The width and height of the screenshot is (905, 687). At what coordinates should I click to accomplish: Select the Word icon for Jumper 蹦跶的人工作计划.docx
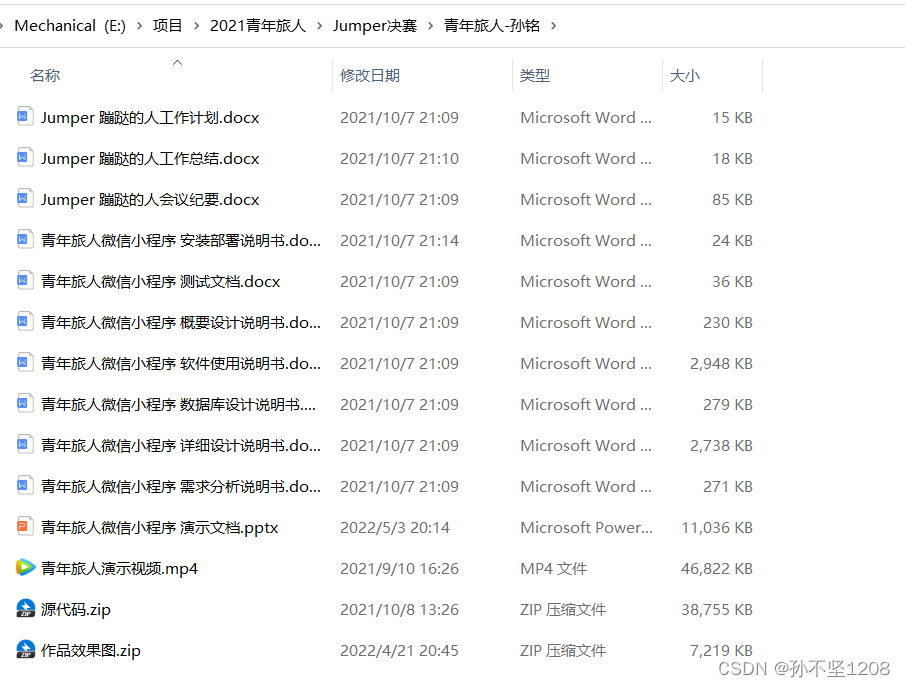pos(24,116)
